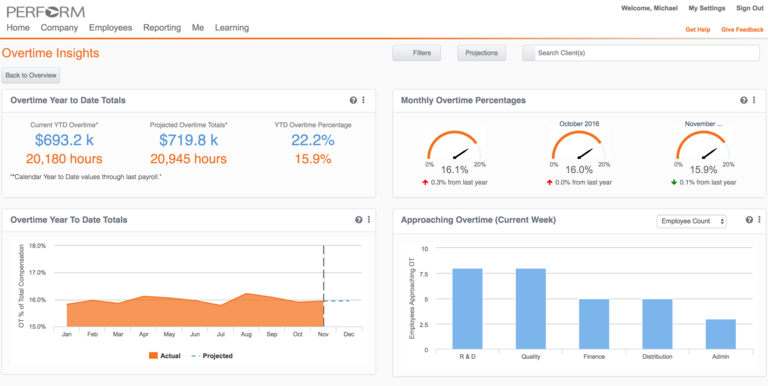
Task: Go to Home menu
Action: (x=18, y=28)
